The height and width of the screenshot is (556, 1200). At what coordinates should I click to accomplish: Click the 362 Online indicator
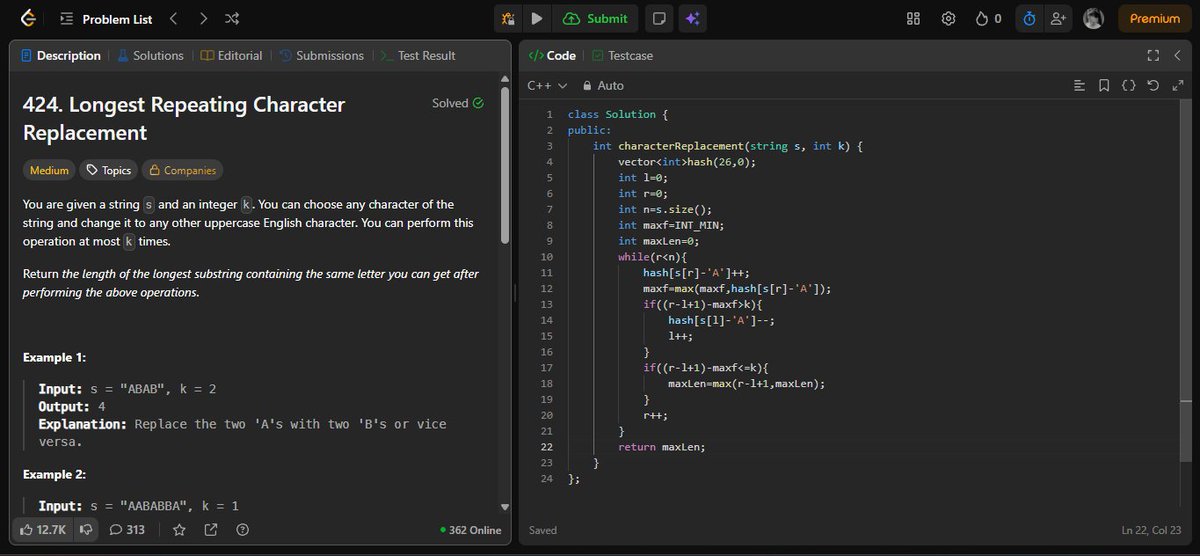471,530
